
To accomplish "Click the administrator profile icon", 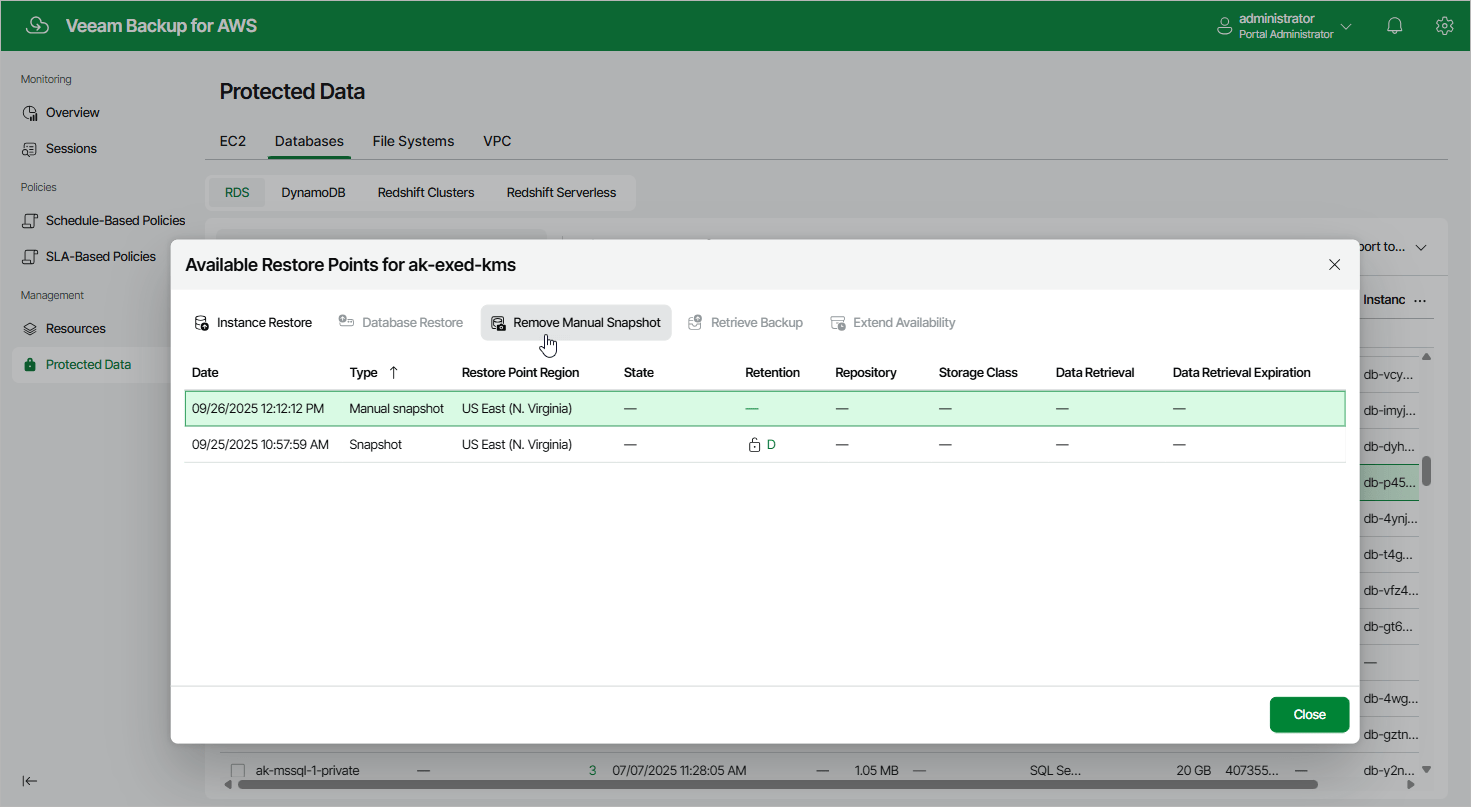I will click(1224, 25).
